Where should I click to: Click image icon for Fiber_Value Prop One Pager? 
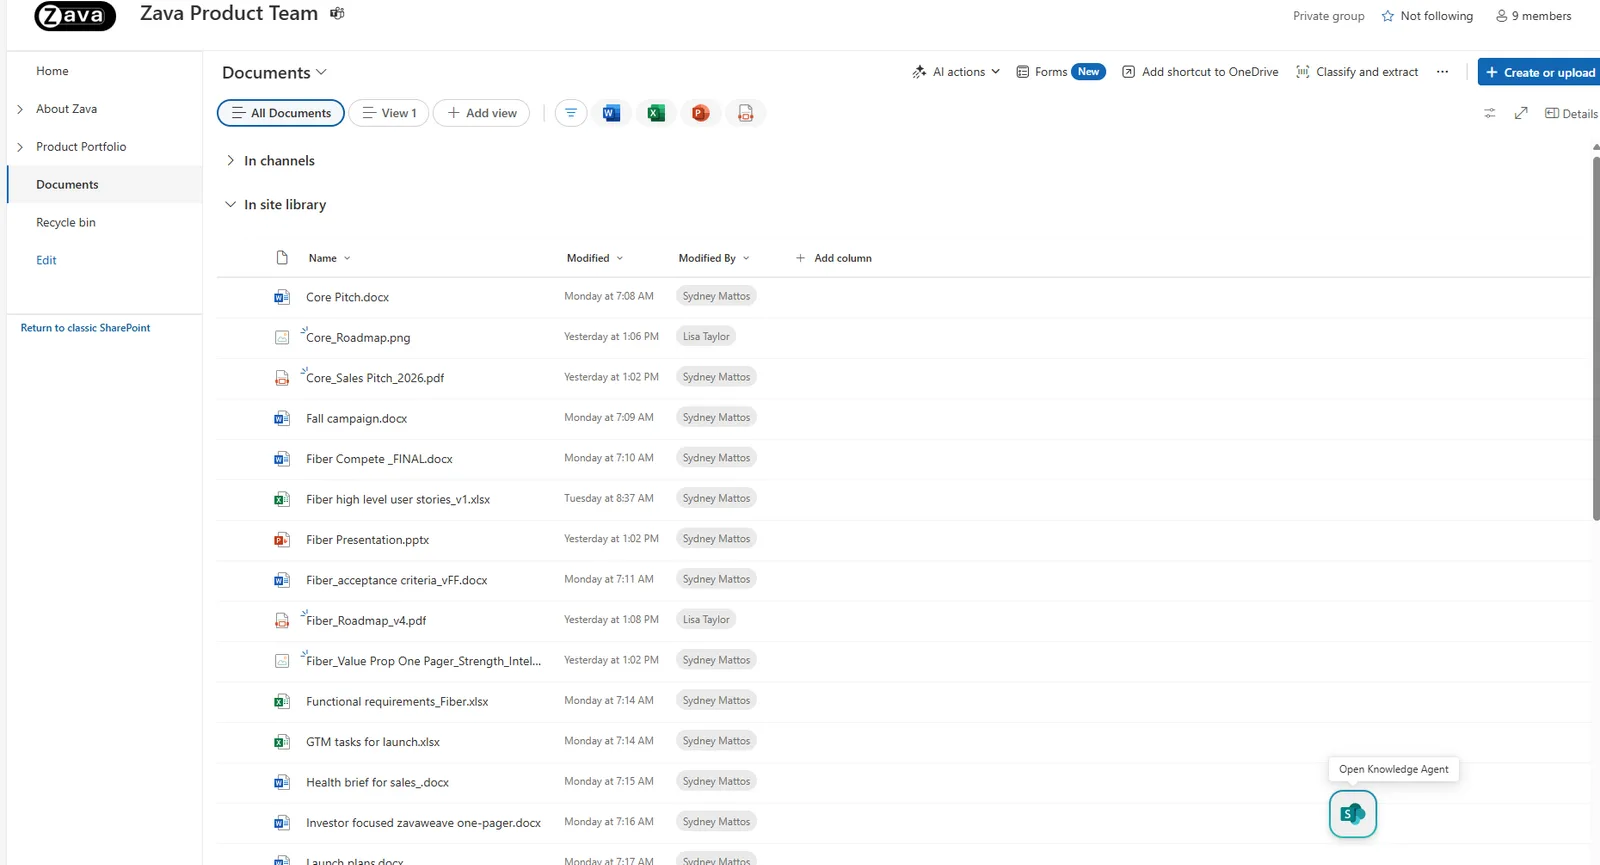[282, 661]
